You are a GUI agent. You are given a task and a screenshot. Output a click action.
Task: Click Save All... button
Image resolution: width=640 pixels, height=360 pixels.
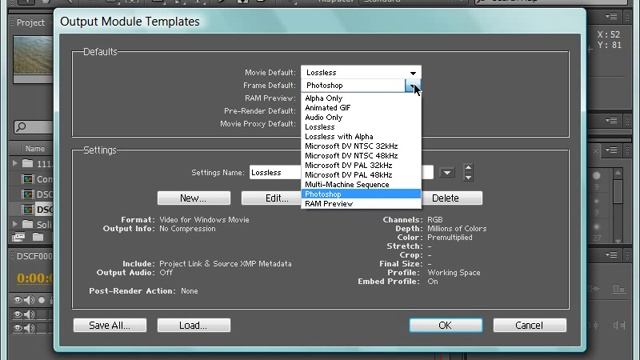point(110,325)
